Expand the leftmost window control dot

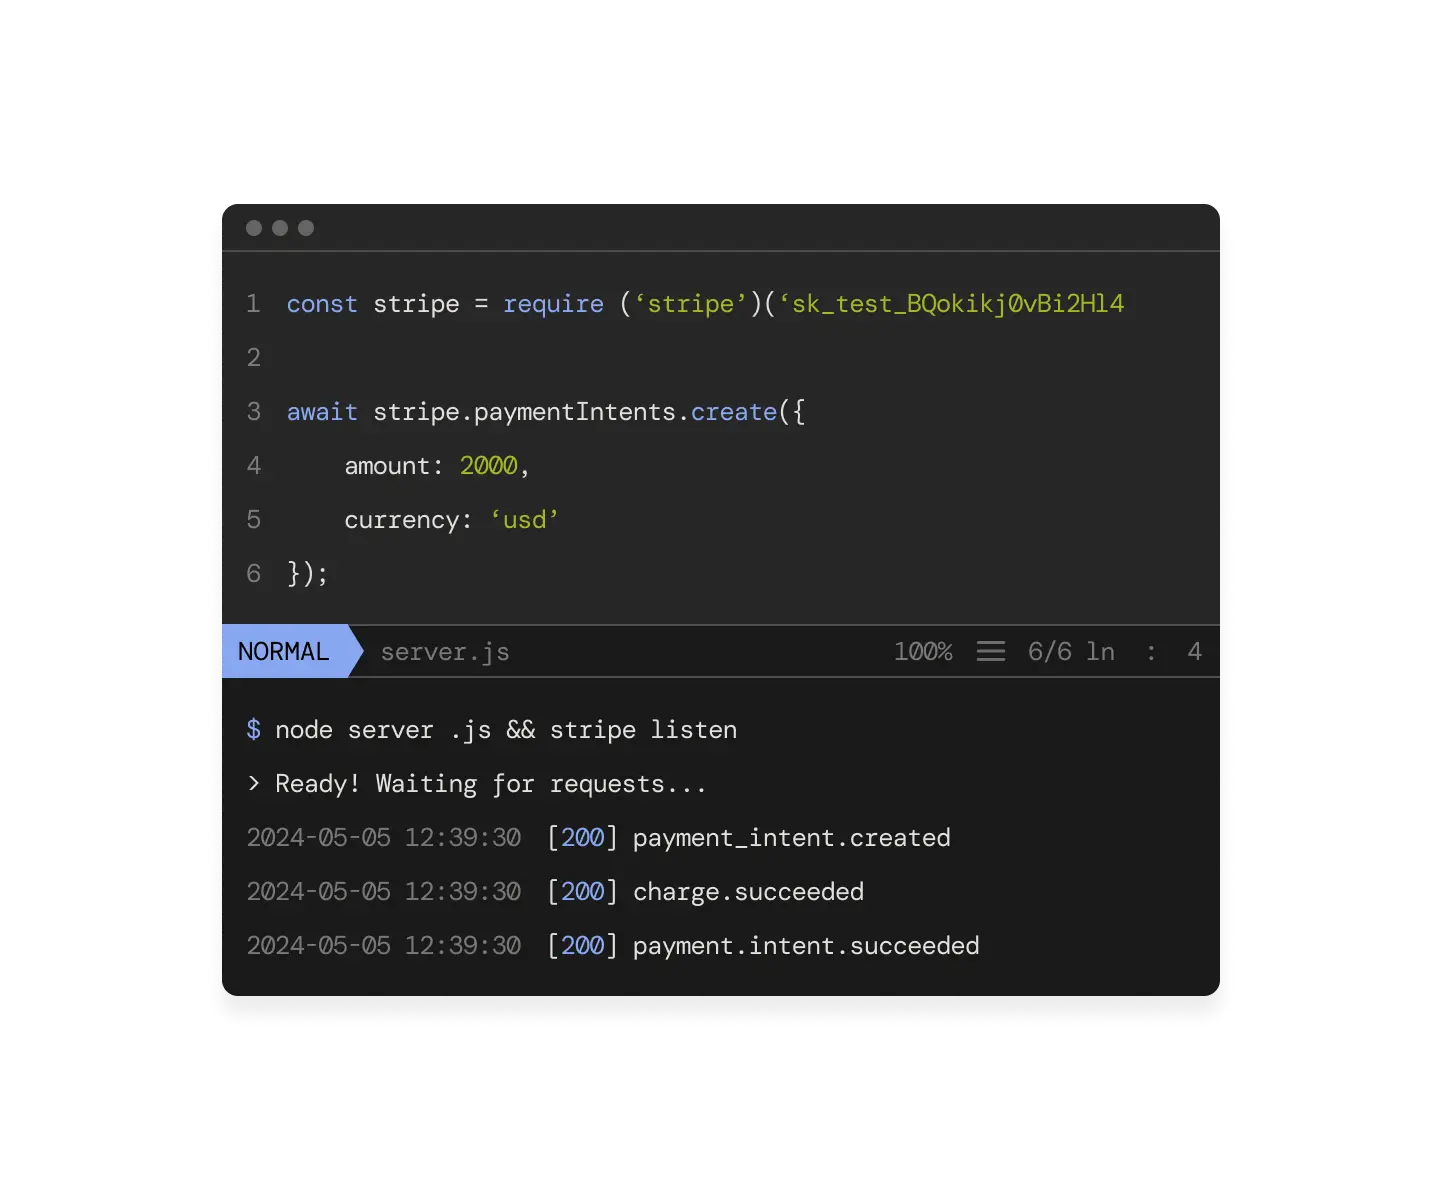(x=252, y=227)
